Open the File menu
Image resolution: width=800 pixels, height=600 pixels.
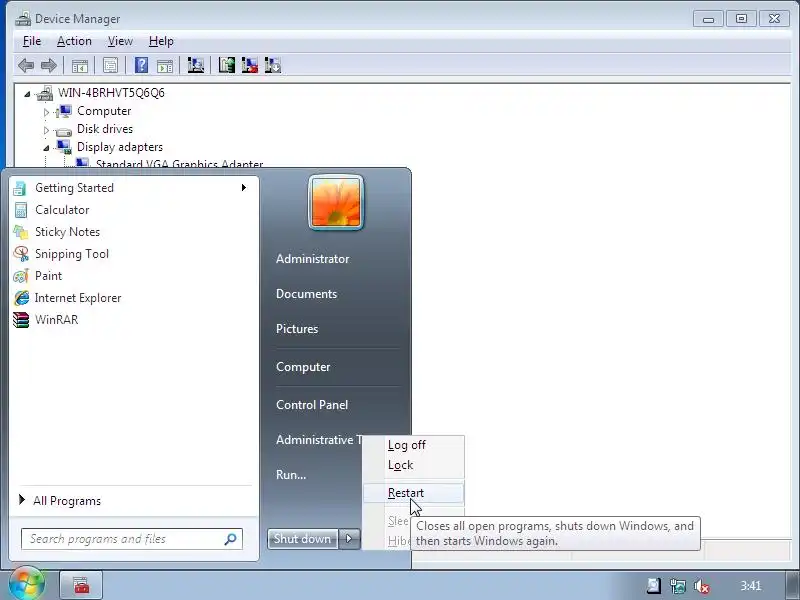pyautogui.click(x=32, y=41)
